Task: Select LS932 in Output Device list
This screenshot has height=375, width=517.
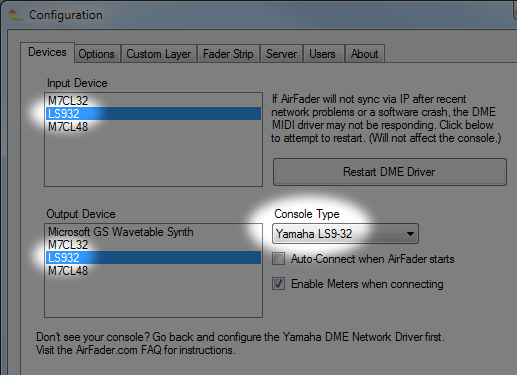Action: point(153,258)
